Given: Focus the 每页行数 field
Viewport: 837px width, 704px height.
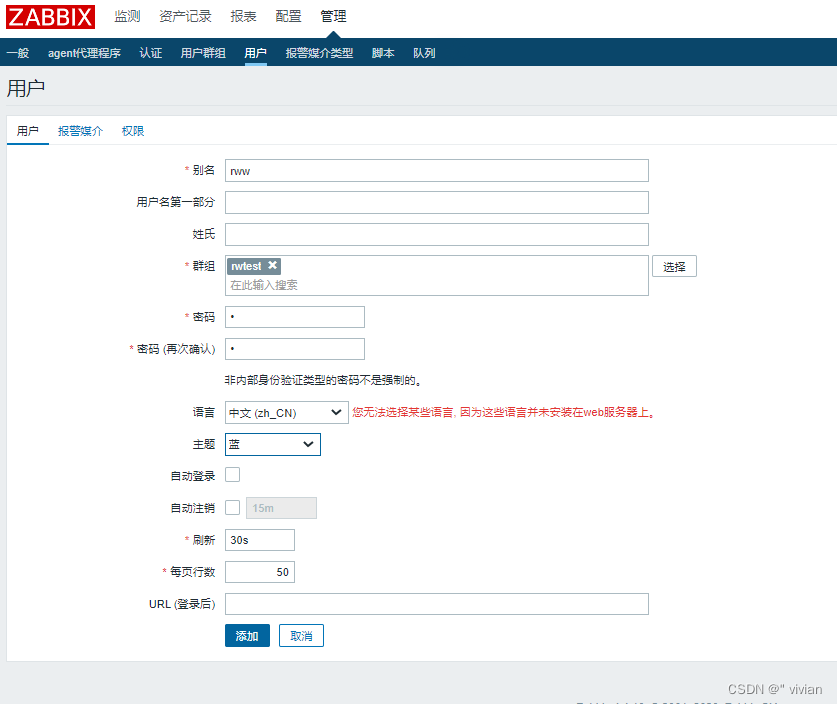Looking at the screenshot, I should click(260, 572).
